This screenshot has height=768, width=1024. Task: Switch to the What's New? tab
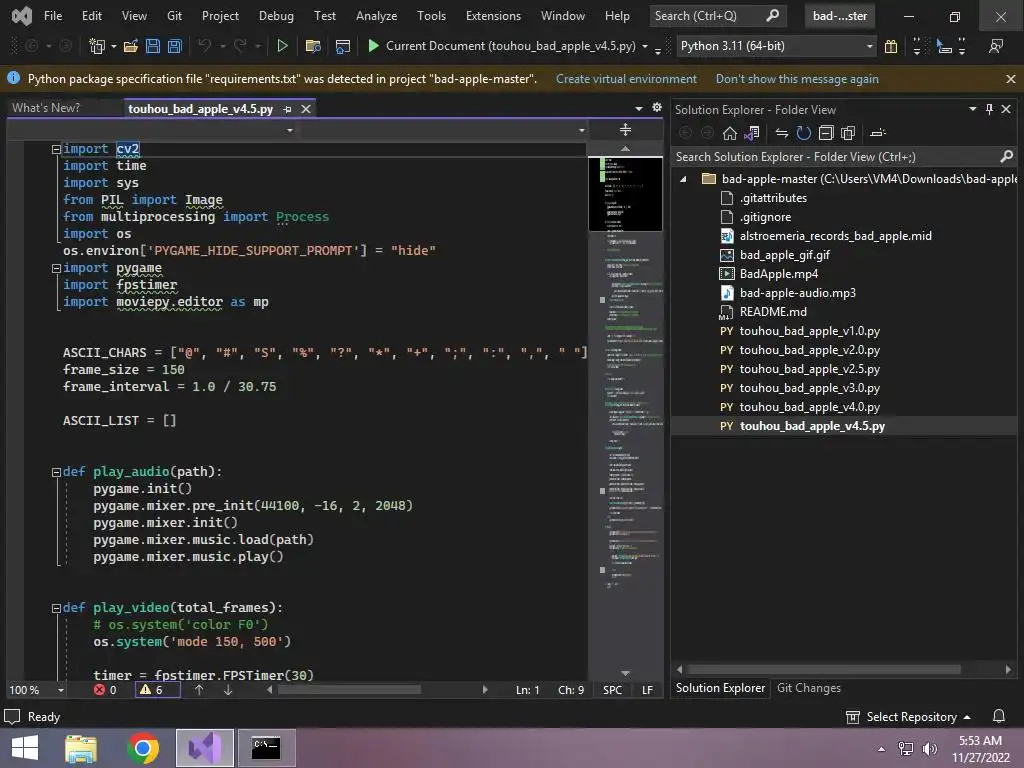46,108
